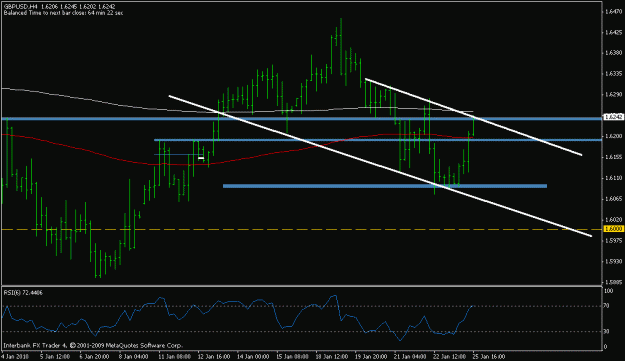Click the "4 Jan 2010" time axis label

[x=15, y=356]
